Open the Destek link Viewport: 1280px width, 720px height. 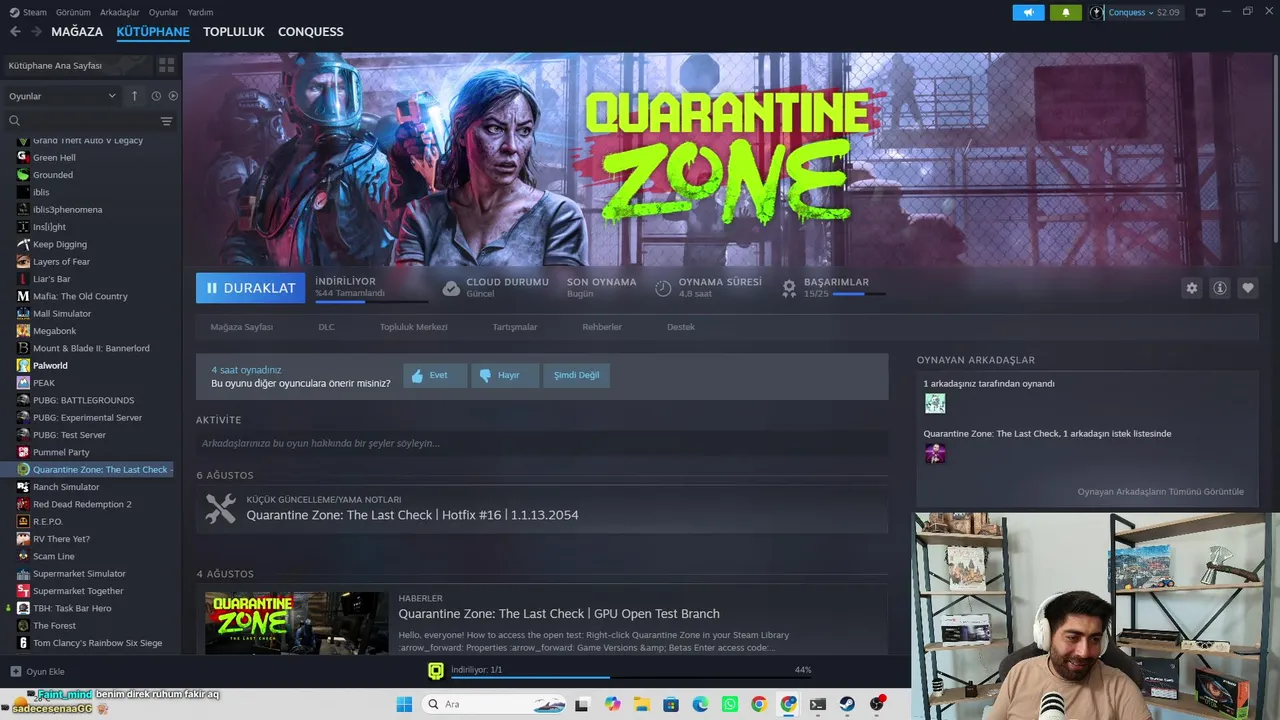681,327
